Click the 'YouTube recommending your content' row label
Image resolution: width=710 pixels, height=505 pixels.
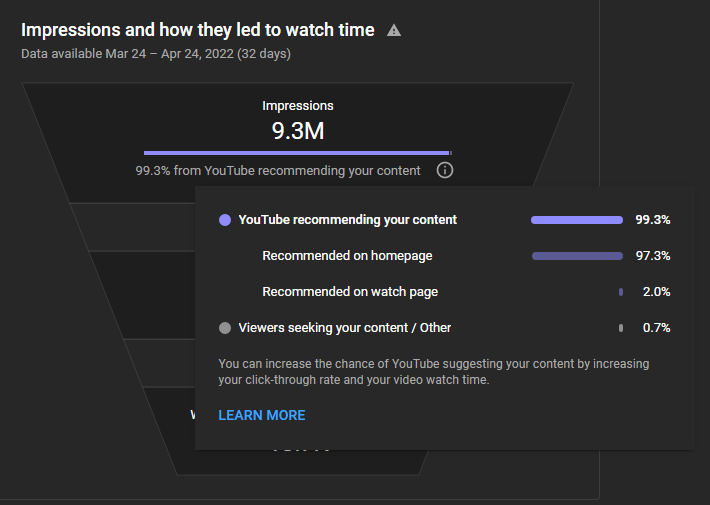(347, 220)
